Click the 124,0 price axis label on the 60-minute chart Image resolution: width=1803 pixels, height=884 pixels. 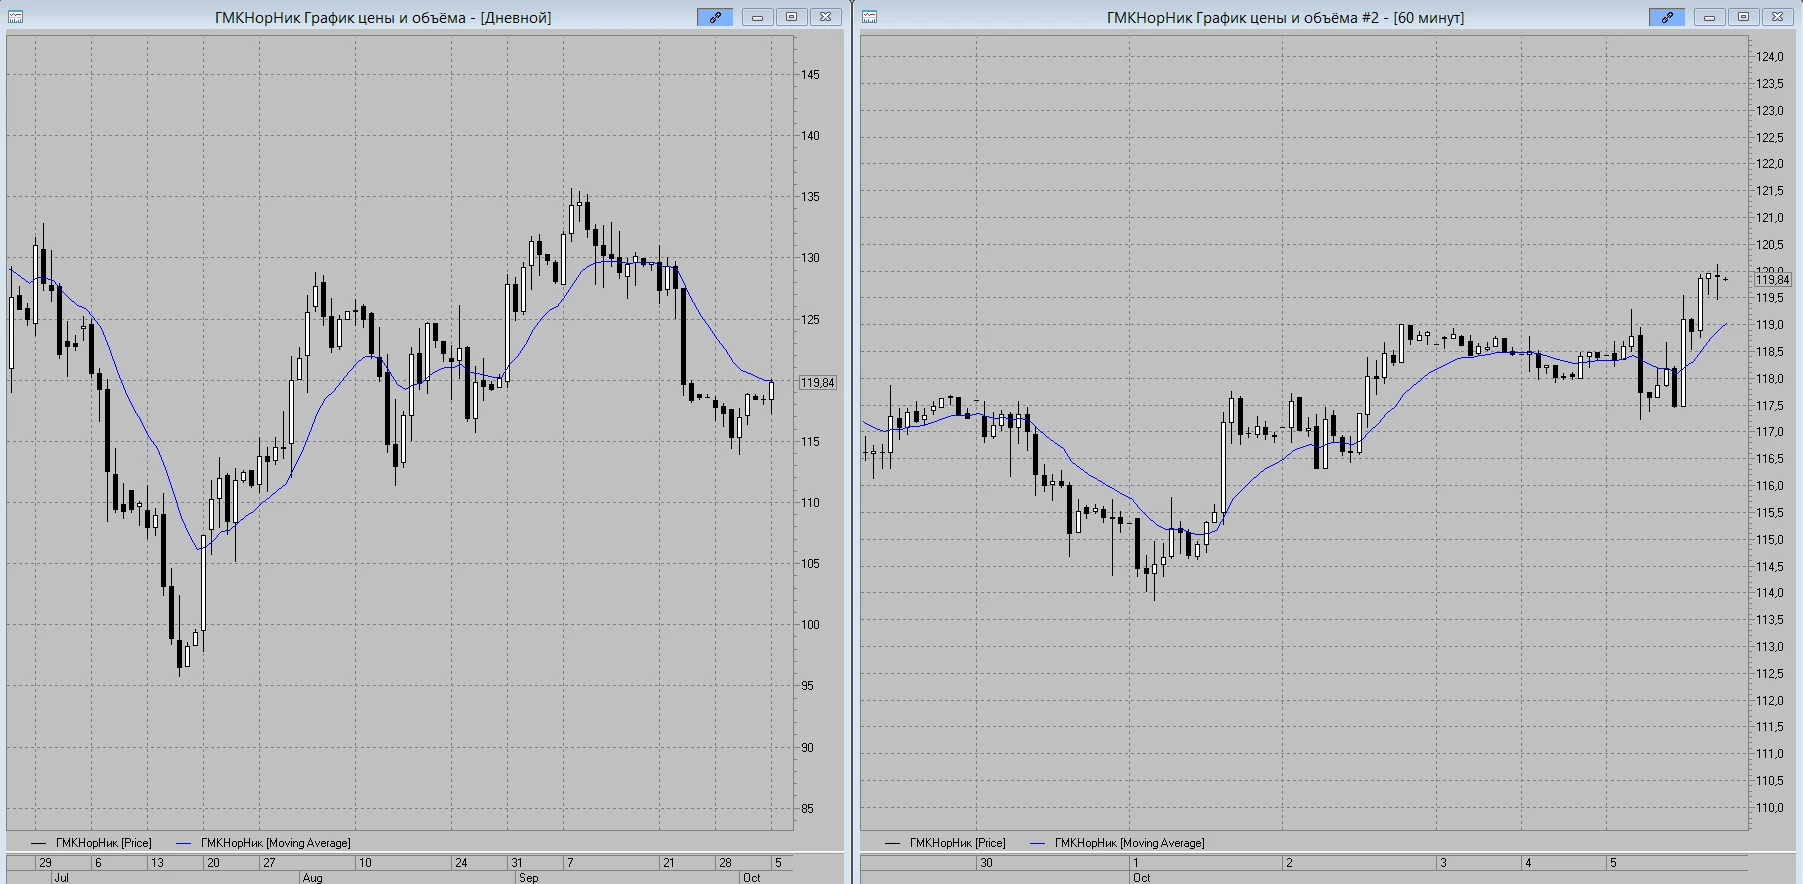pyautogui.click(x=1770, y=57)
